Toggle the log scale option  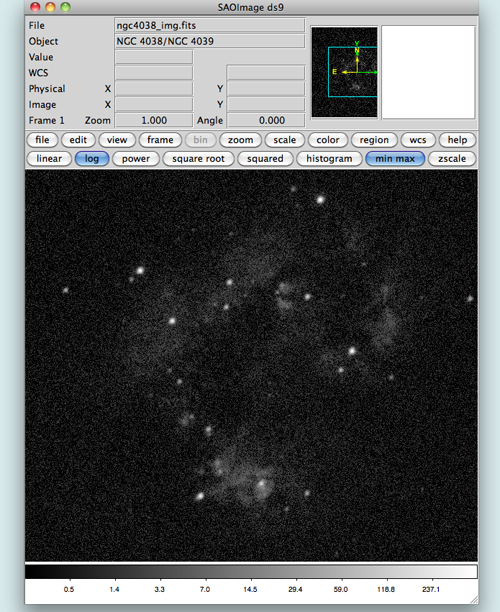[x=92, y=158]
